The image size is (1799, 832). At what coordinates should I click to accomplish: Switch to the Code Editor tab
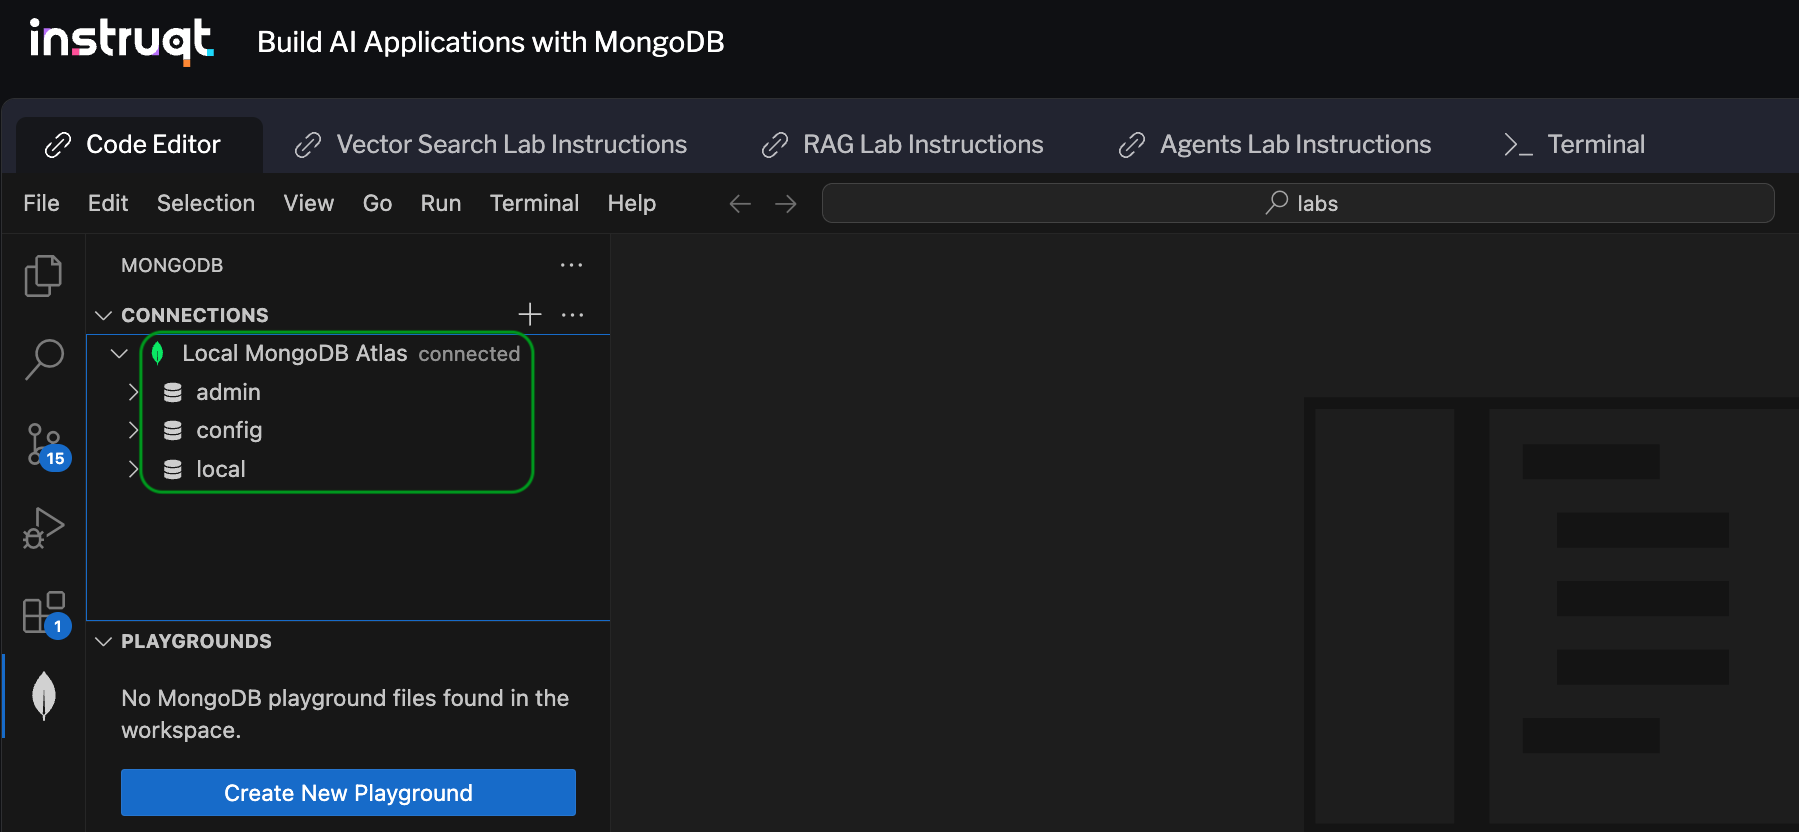coord(139,145)
